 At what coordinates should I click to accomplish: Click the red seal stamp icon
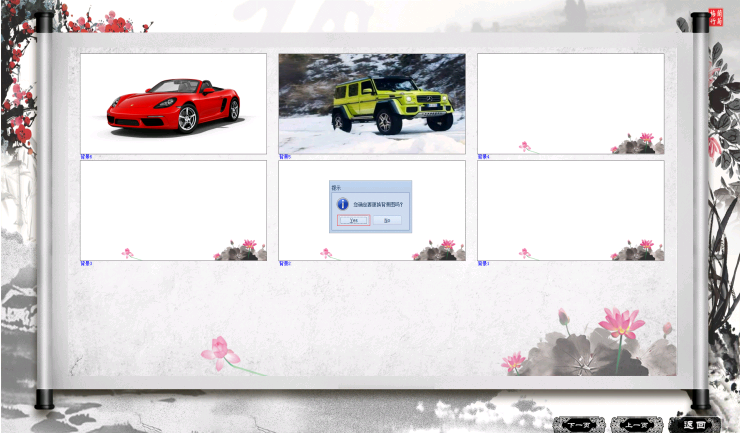[x=715, y=17]
